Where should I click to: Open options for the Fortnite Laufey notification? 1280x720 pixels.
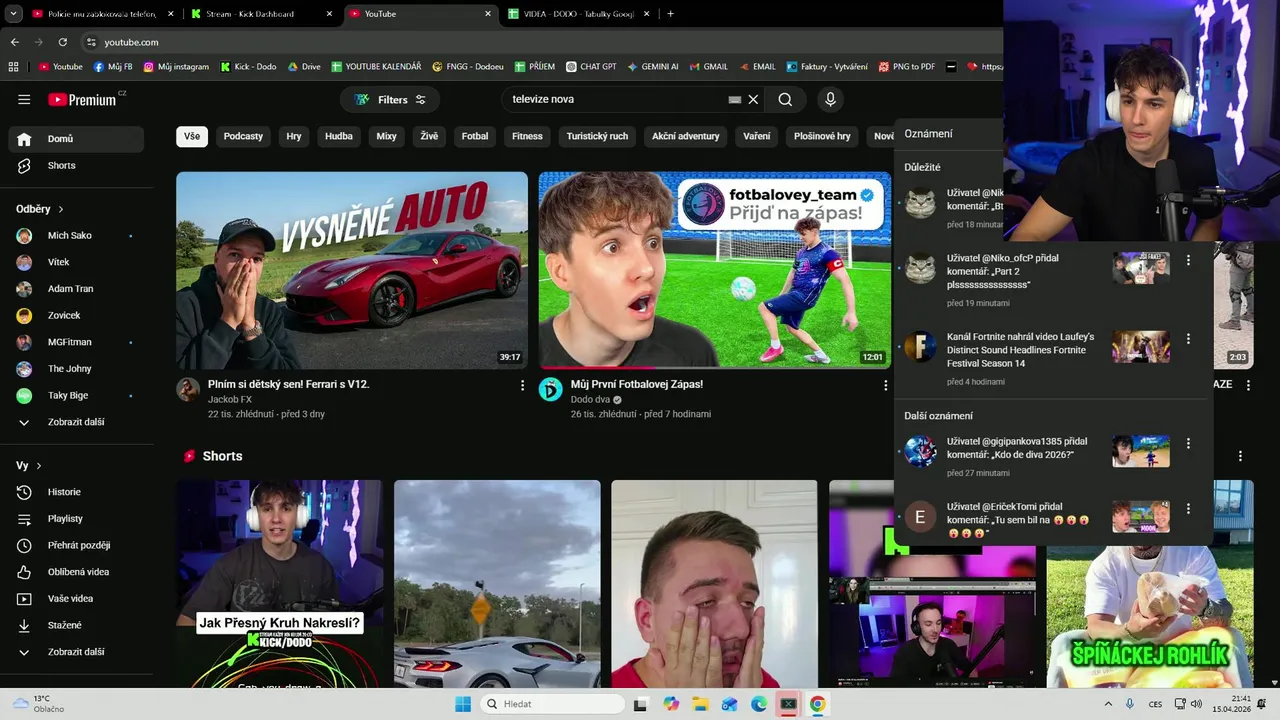tap(1188, 339)
